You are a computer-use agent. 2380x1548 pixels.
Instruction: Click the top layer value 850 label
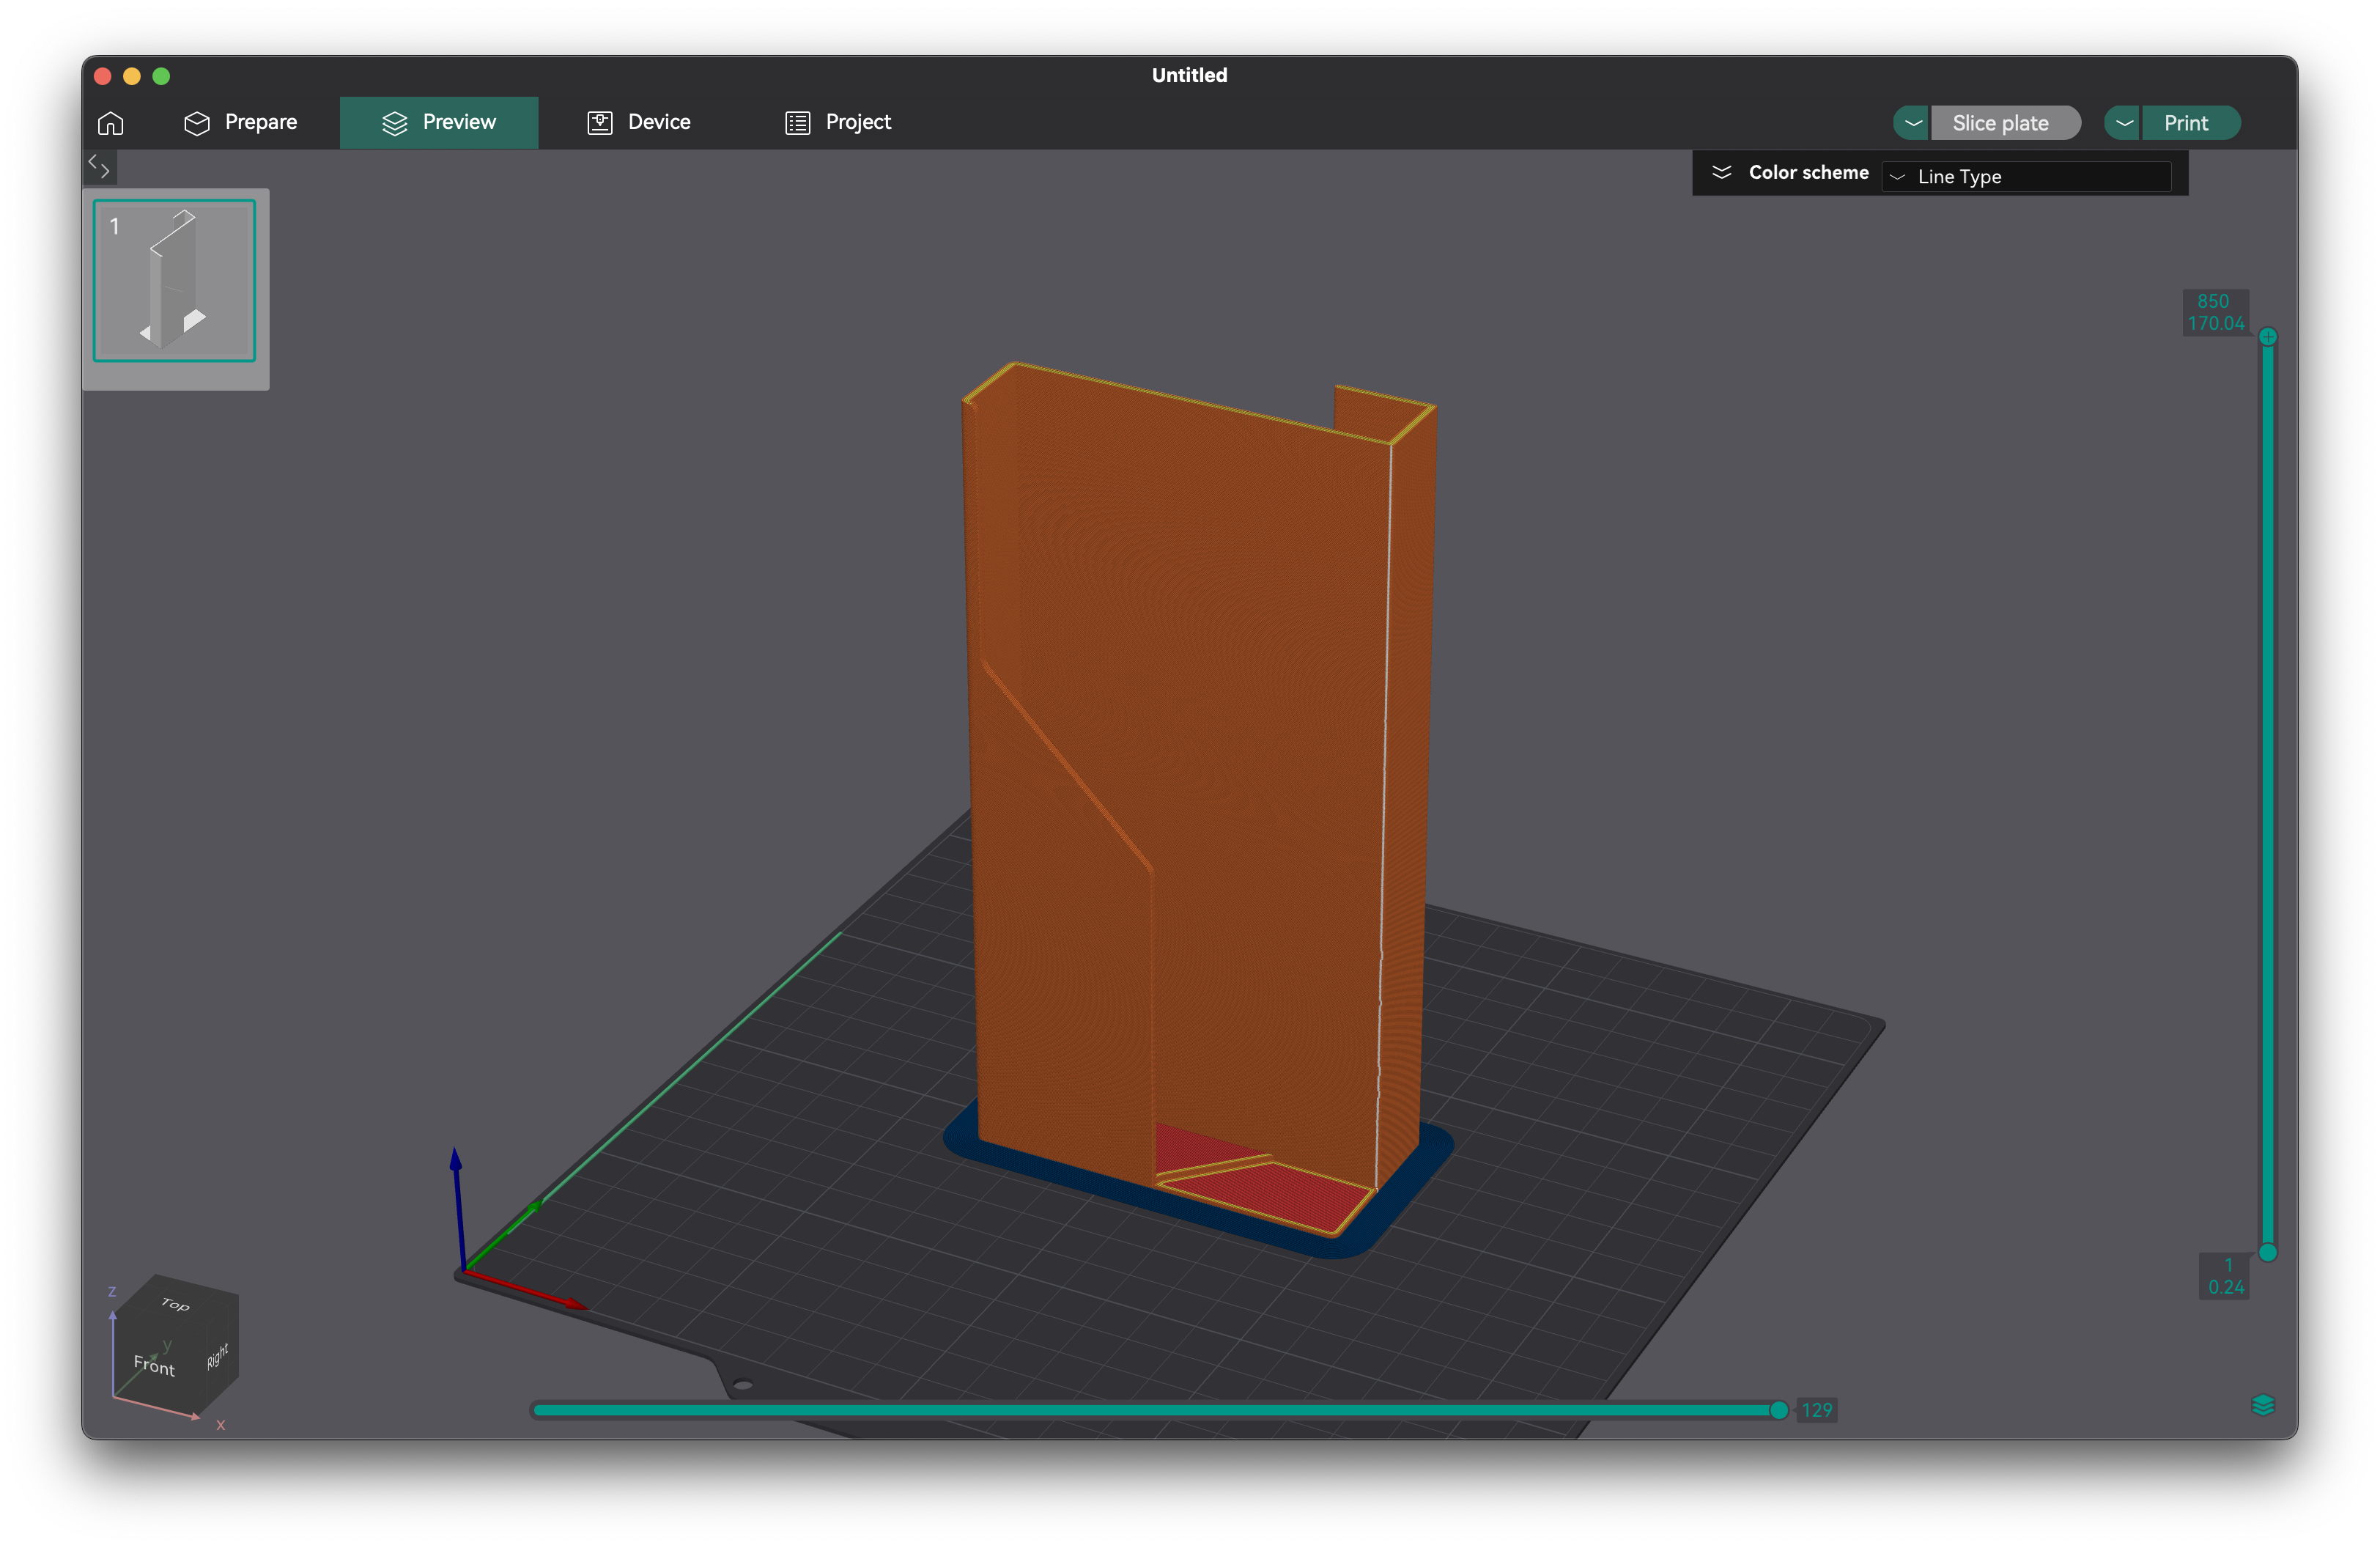click(2213, 301)
